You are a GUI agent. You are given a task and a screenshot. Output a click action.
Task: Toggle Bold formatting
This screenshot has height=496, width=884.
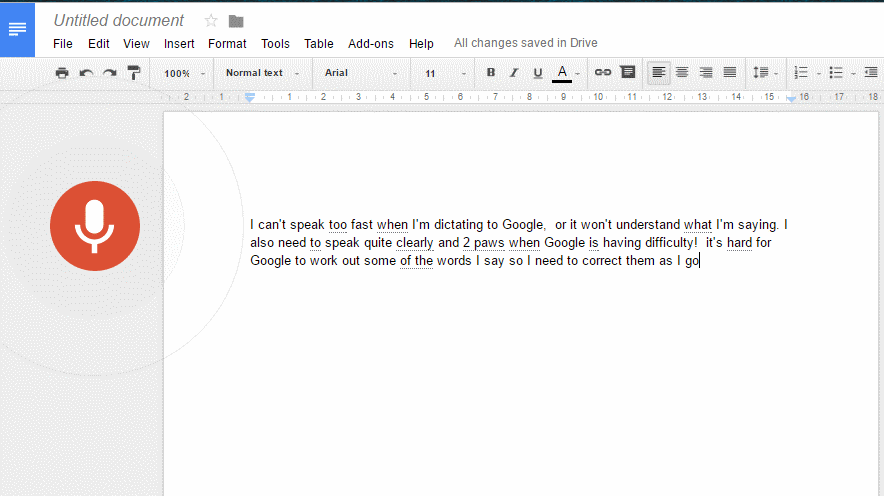tap(490, 72)
